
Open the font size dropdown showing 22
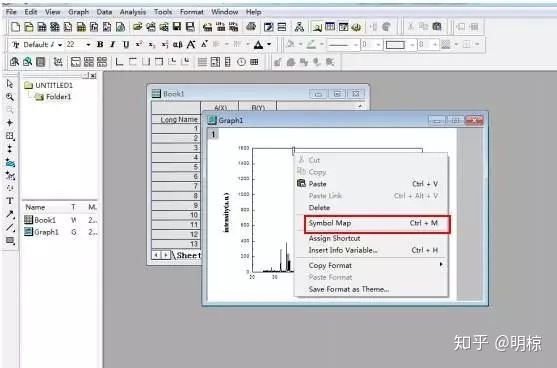tap(88, 45)
